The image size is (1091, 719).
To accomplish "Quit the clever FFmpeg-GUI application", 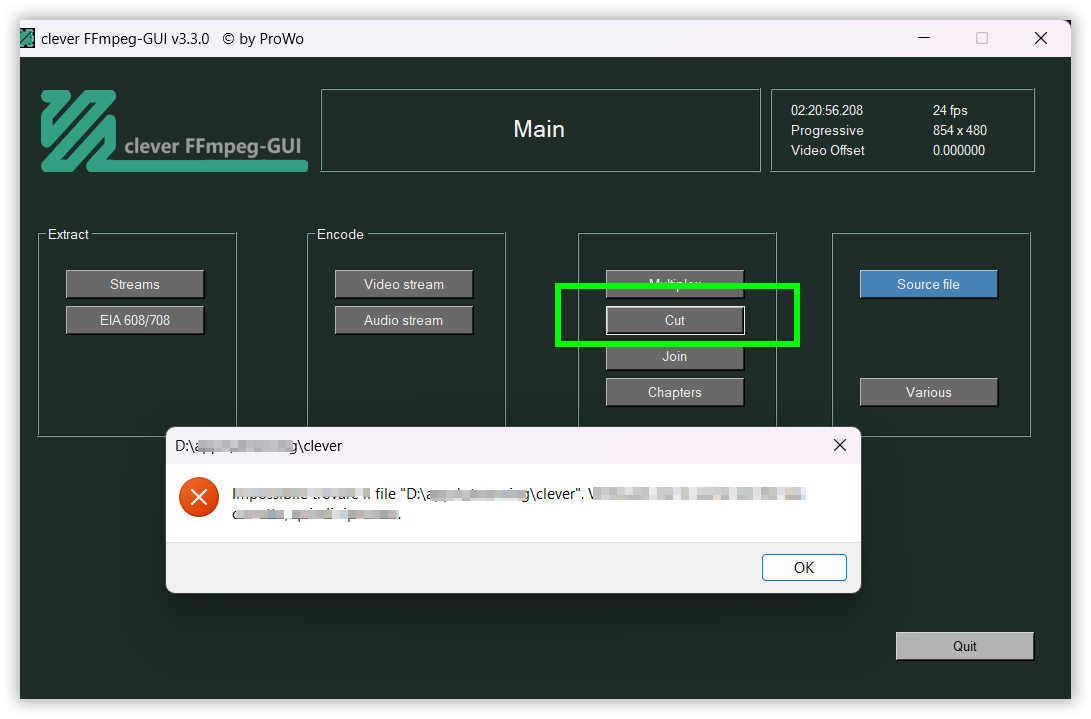I will point(964,646).
